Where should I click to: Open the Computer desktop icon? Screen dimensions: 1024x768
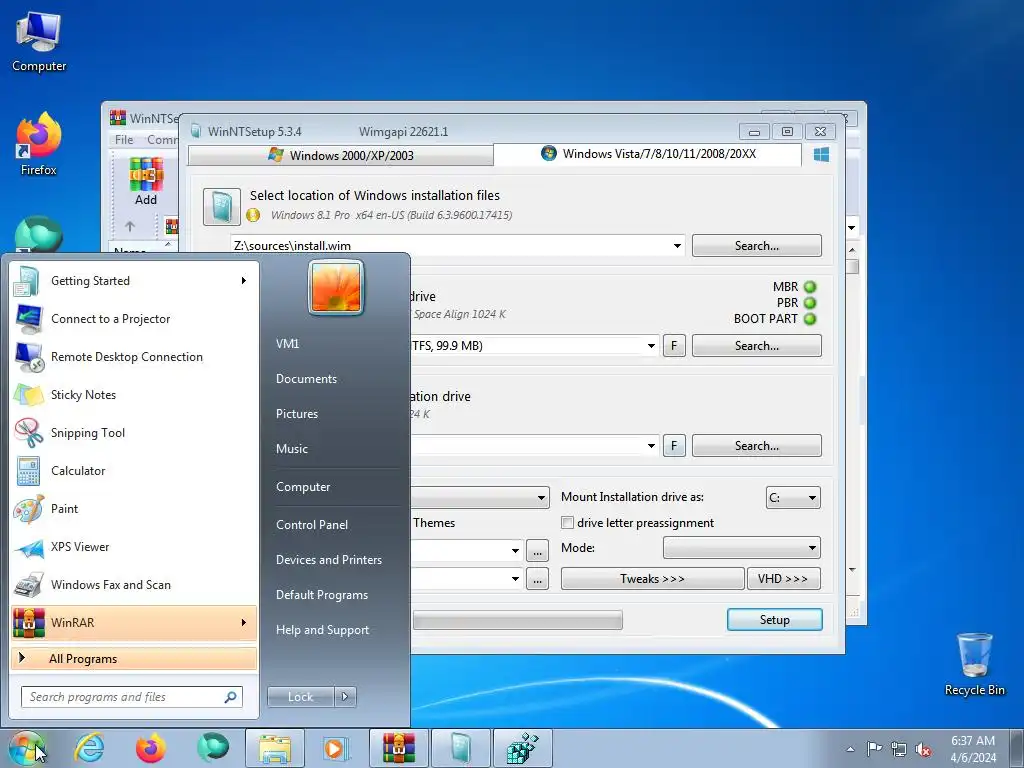click(x=39, y=42)
